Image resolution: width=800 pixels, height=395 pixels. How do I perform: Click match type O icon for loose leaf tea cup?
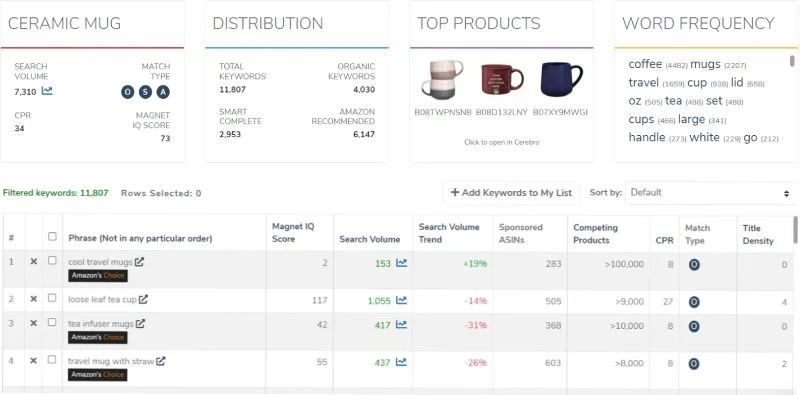coord(694,302)
